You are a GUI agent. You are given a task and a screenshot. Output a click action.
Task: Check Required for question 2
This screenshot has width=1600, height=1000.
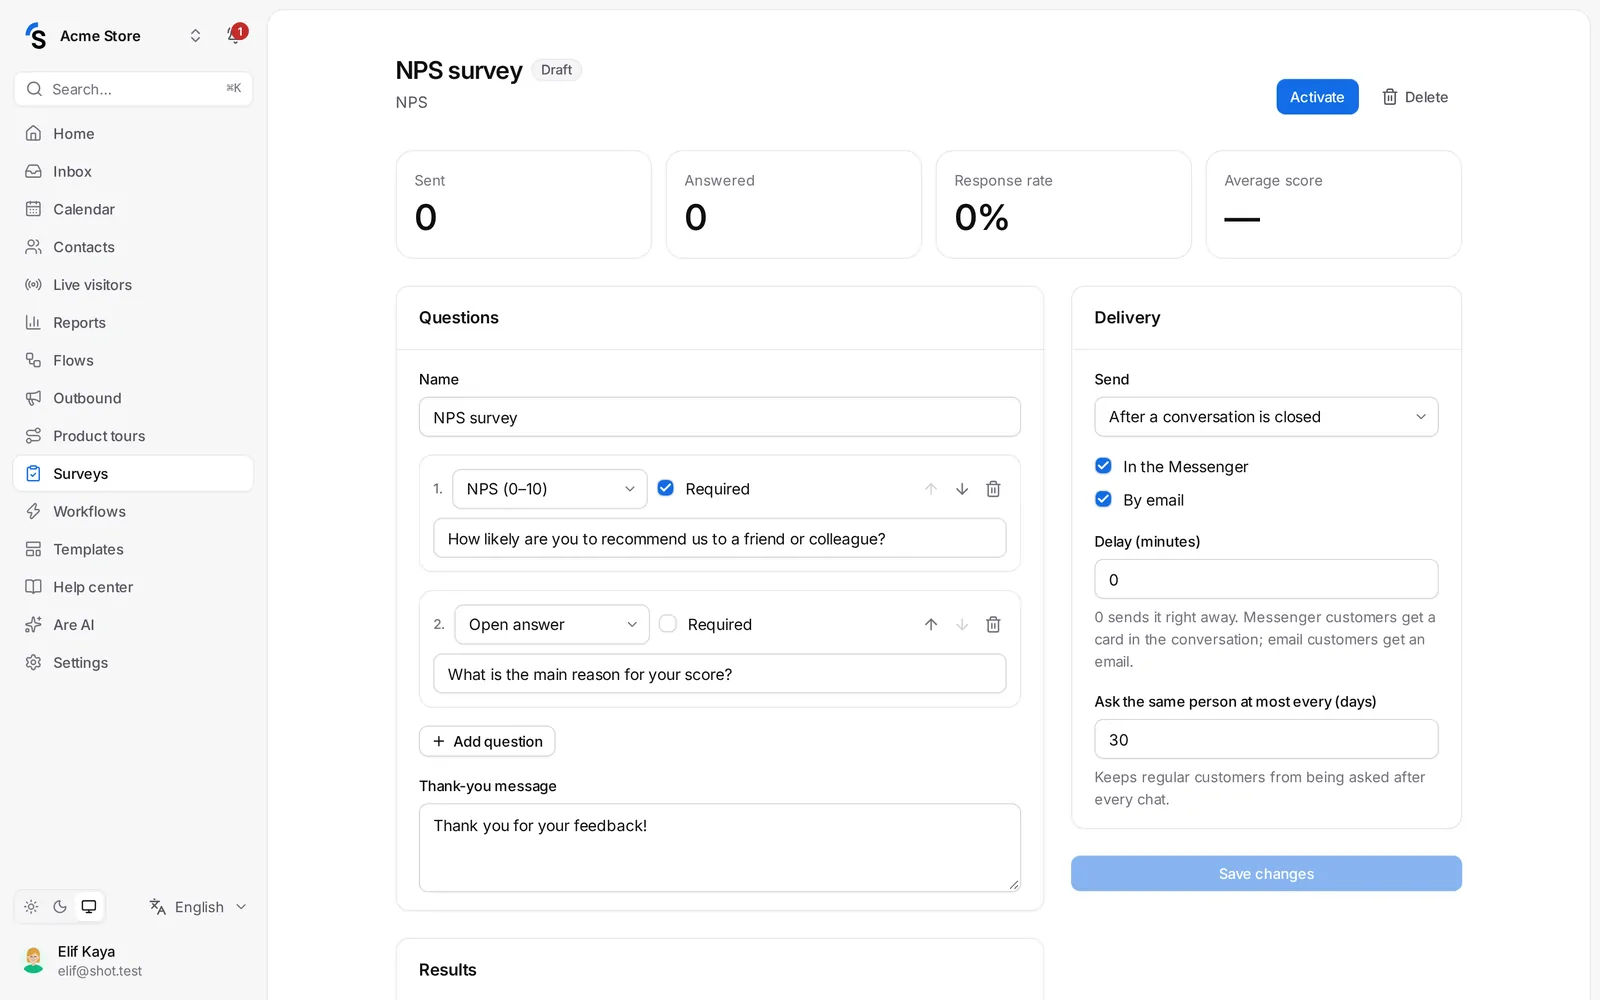point(668,624)
